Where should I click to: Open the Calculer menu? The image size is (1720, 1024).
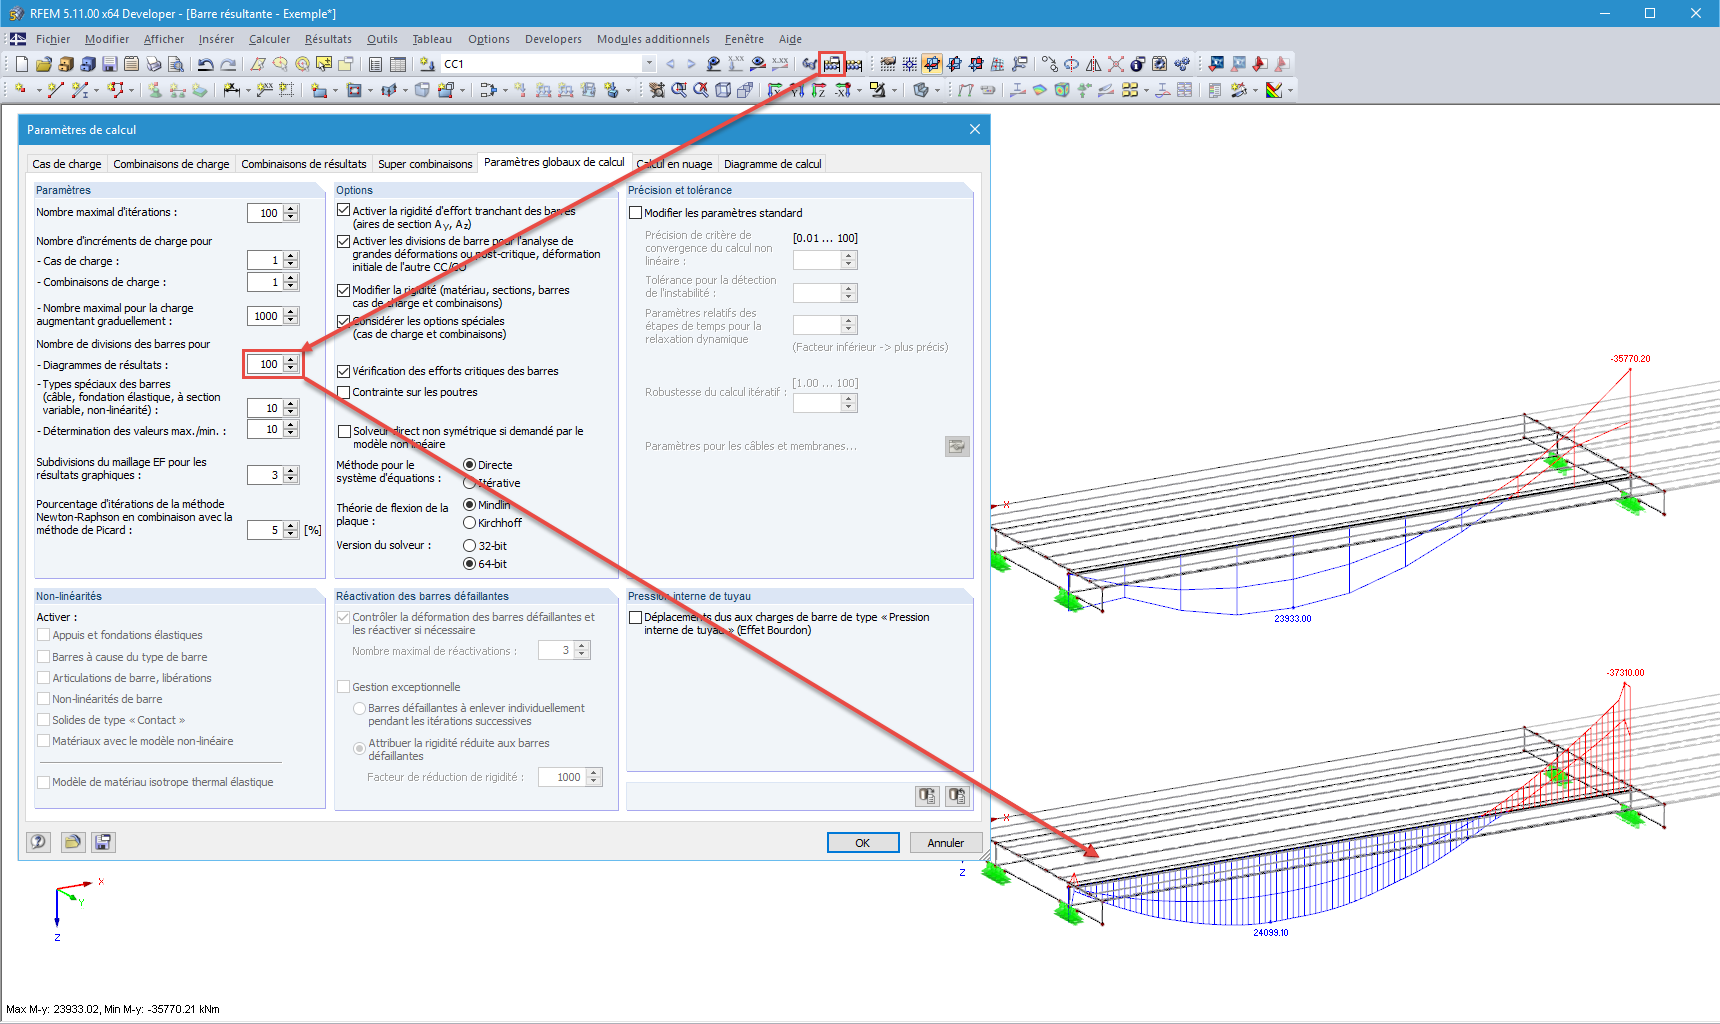pos(269,39)
